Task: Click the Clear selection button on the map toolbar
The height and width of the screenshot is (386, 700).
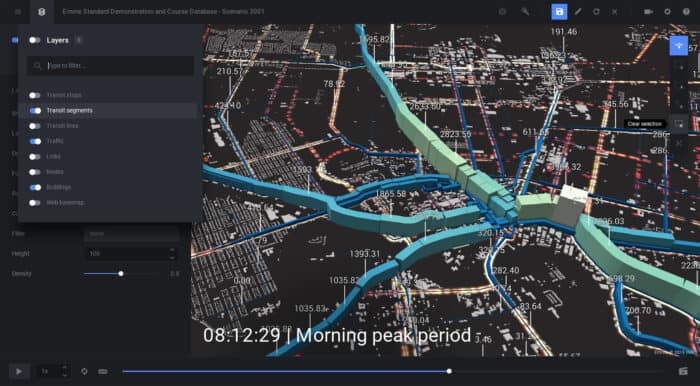Action: 679,124
